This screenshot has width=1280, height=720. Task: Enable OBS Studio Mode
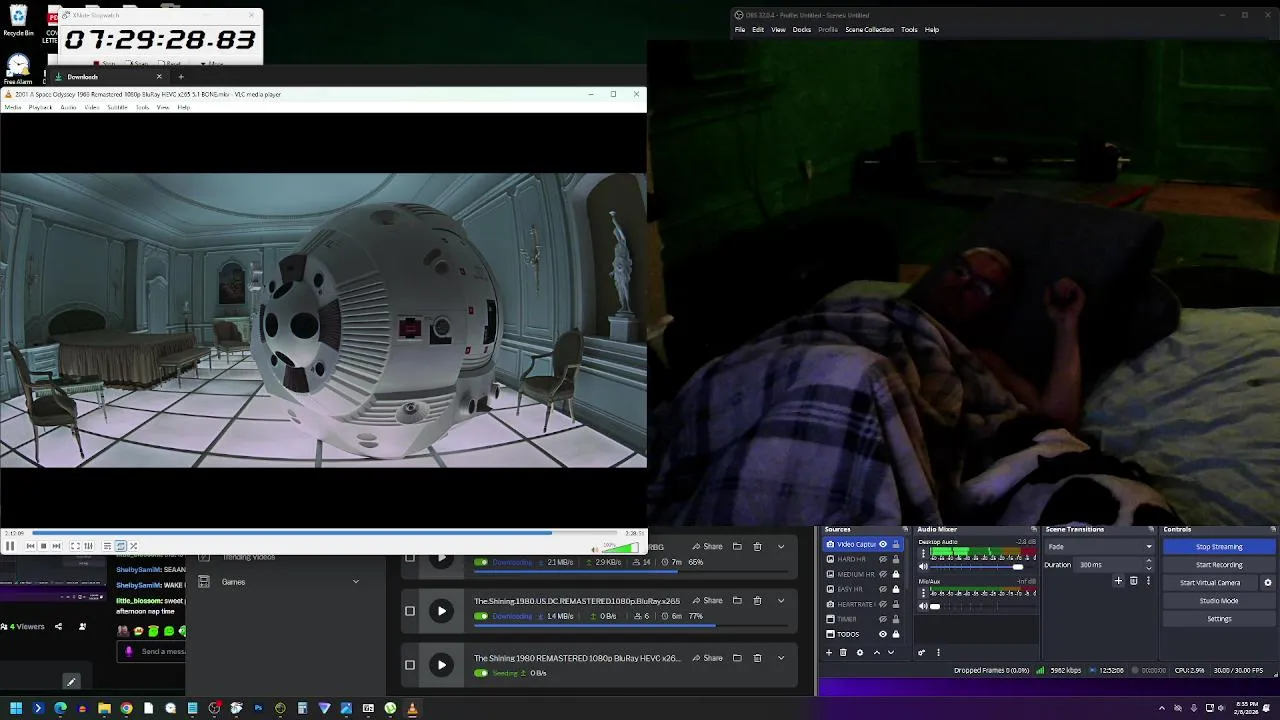pyautogui.click(x=1219, y=601)
